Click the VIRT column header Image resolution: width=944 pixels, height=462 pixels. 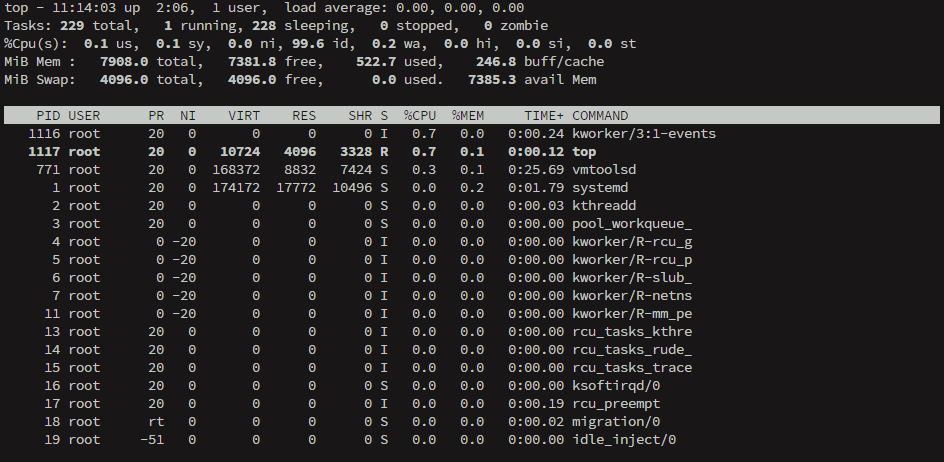pyautogui.click(x=244, y=116)
